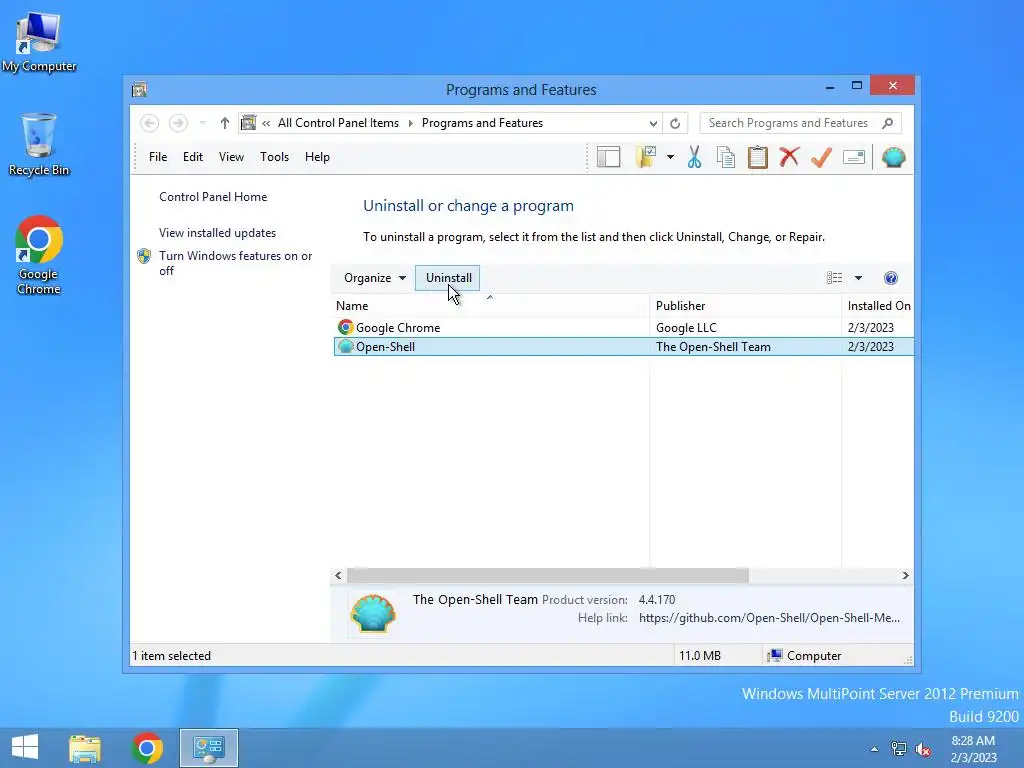Click the Open-Shell GitHub help link text

(x=769, y=618)
